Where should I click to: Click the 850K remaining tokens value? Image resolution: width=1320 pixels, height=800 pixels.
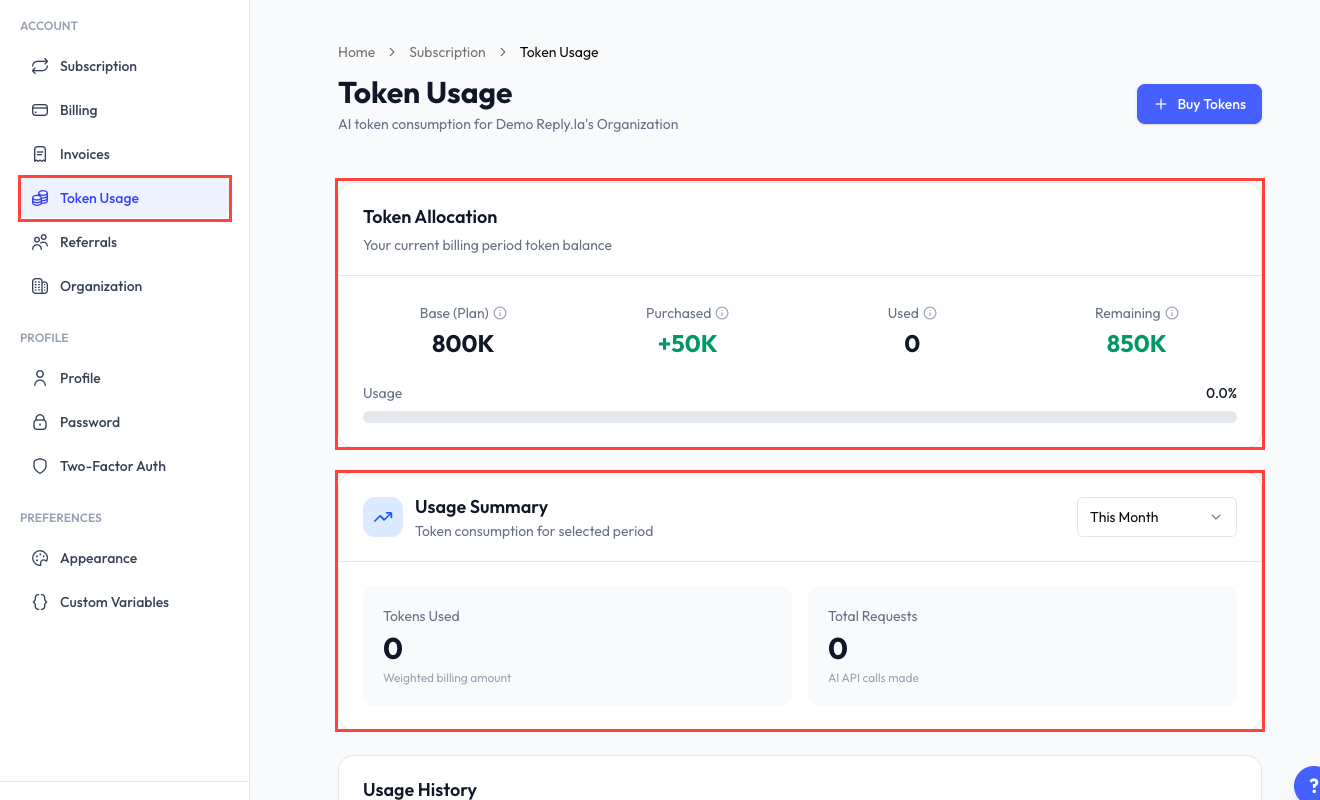pyautogui.click(x=1137, y=344)
